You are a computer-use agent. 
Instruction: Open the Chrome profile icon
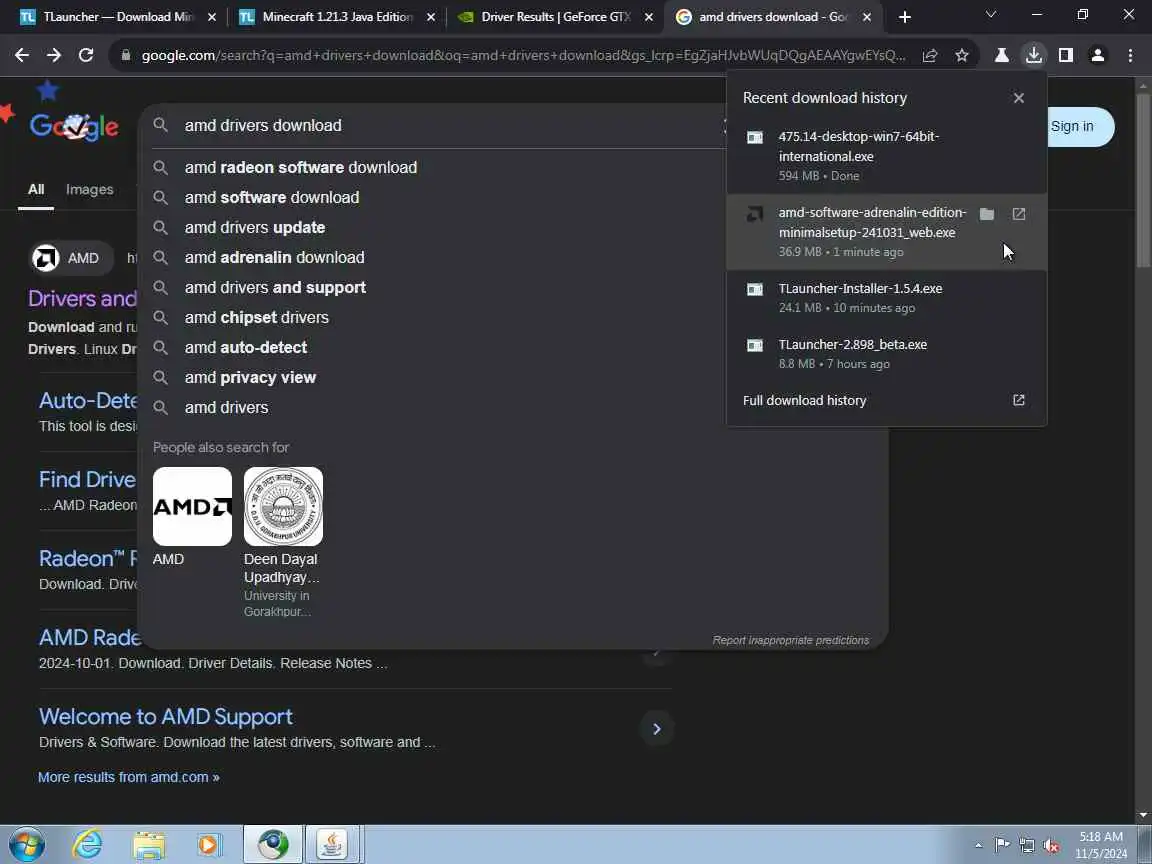1098,55
